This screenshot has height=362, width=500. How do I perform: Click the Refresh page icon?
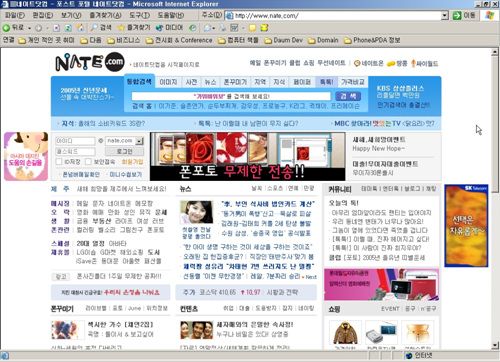tap(68, 28)
